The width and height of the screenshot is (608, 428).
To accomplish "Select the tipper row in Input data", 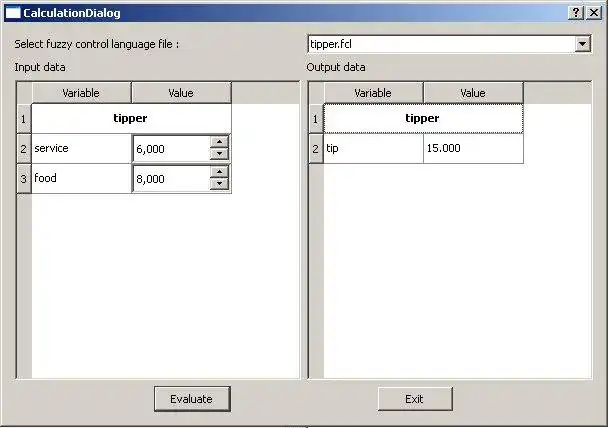I will [x=131, y=118].
